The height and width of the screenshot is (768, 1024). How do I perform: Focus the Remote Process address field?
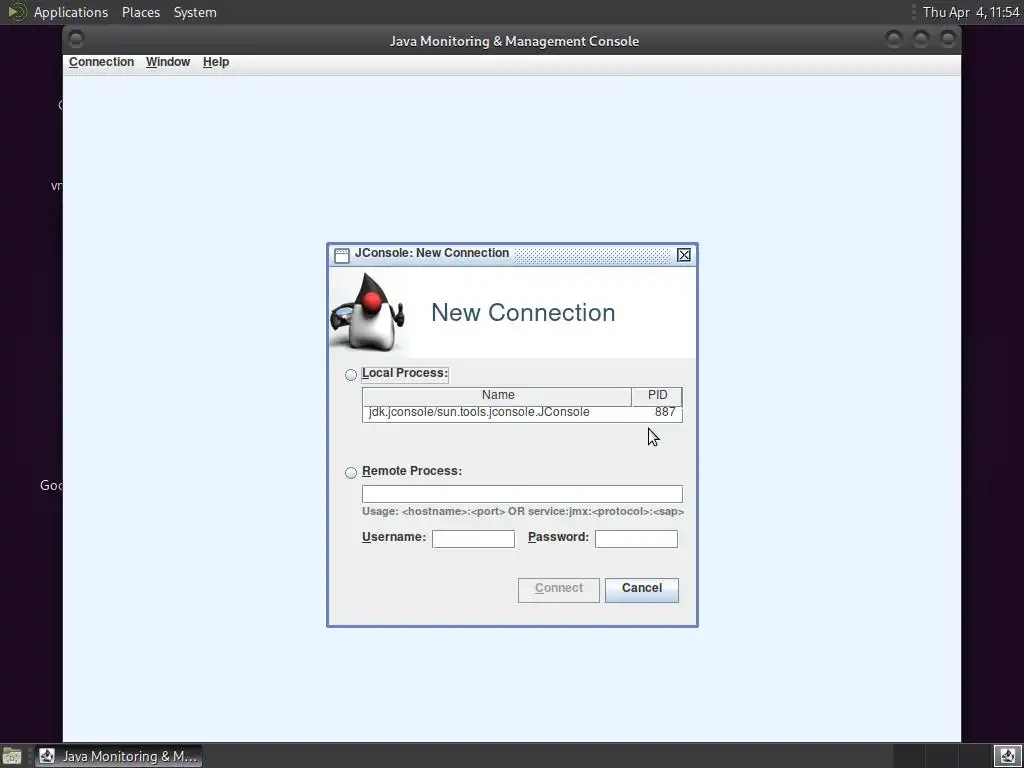pos(522,494)
